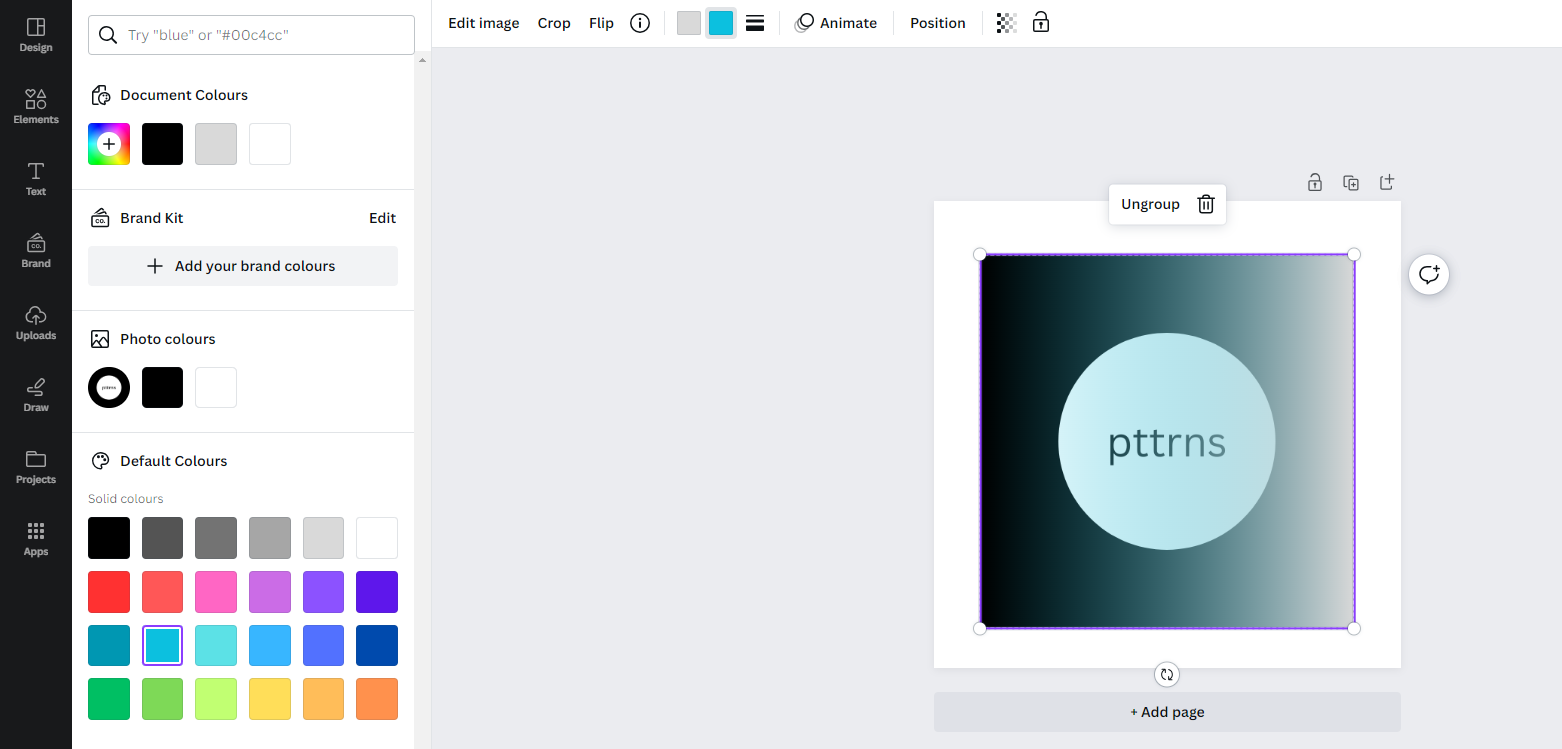Toggle the lock icon in top toolbar
This screenshot has height=749, width=1562.
1041,22
